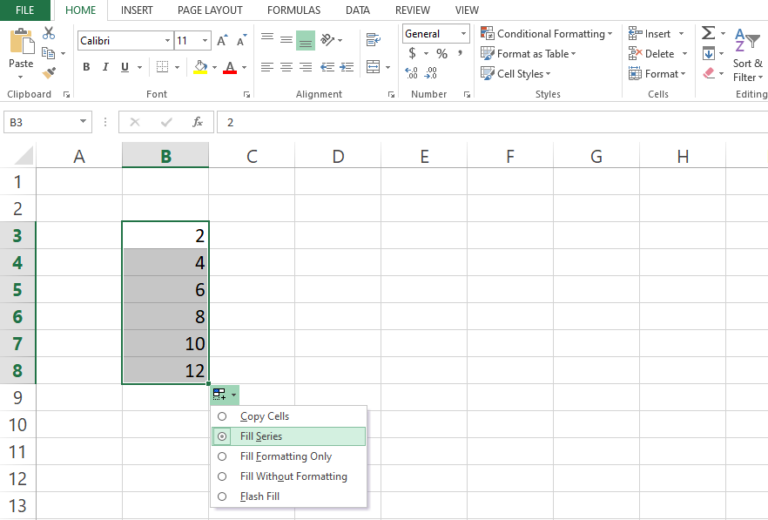Decrease font size with small A icon
The width and height of the screenshot is (768, 520).
[241, 40]
